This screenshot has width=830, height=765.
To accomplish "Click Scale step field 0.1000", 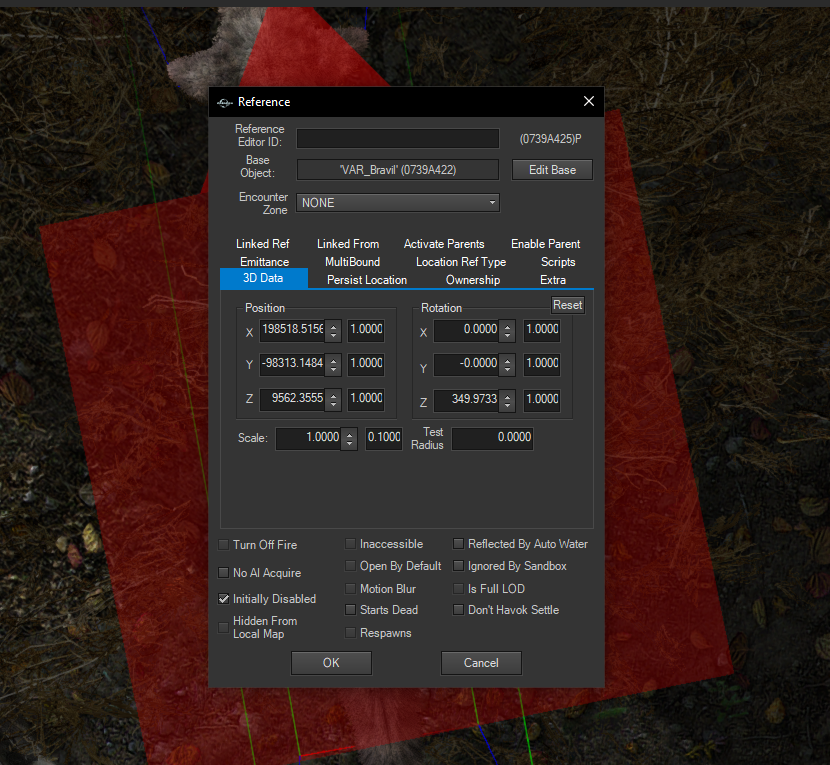I will 384,437.
